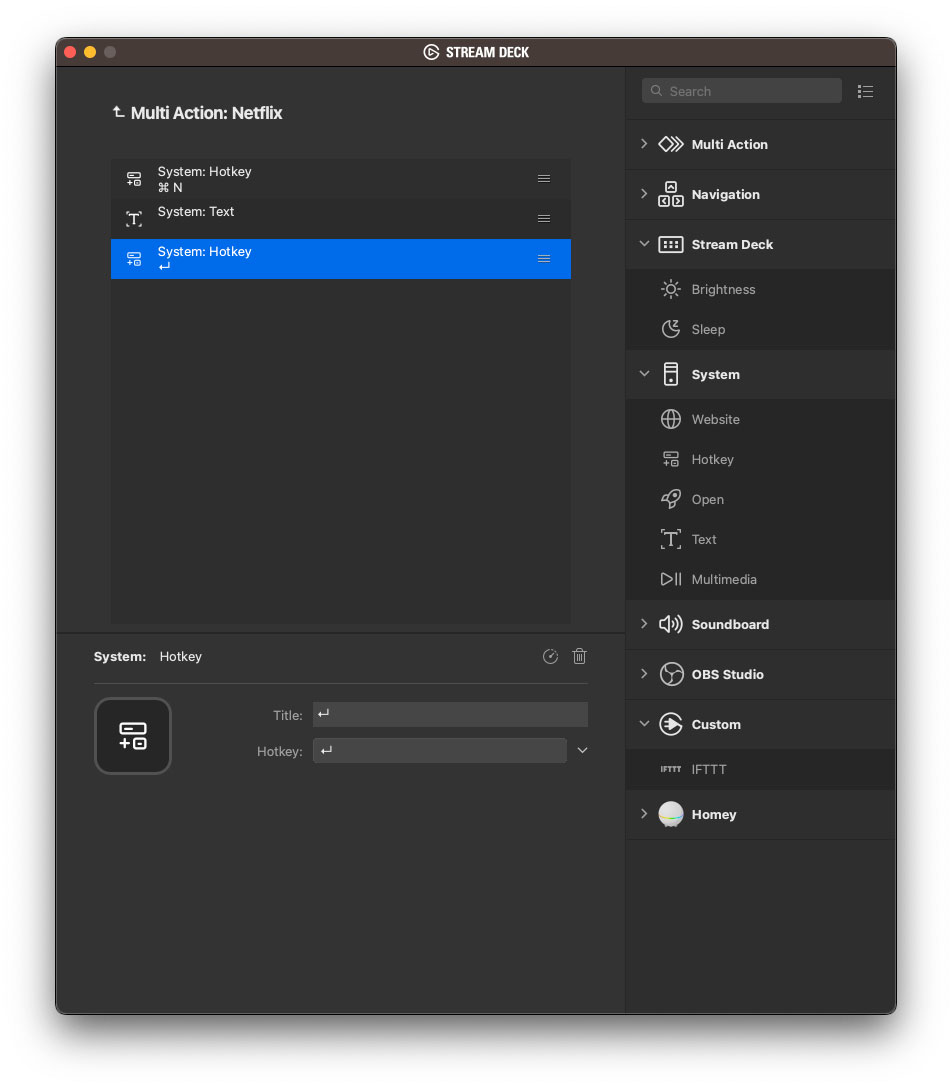
Task: Expand the Homey category chevron
Action: tap(644, 813)
